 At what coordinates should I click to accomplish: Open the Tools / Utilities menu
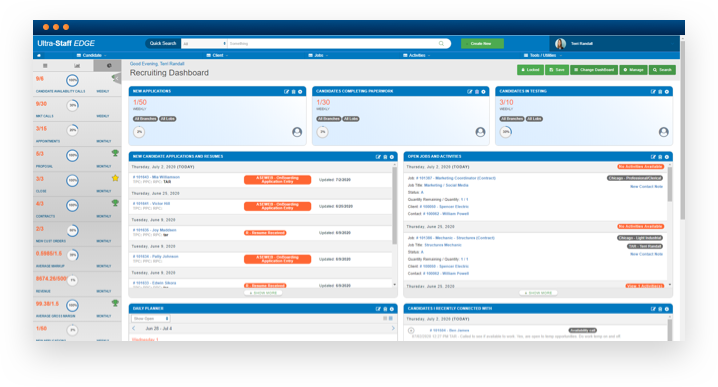pyautogui.click(x=543, y=55)
